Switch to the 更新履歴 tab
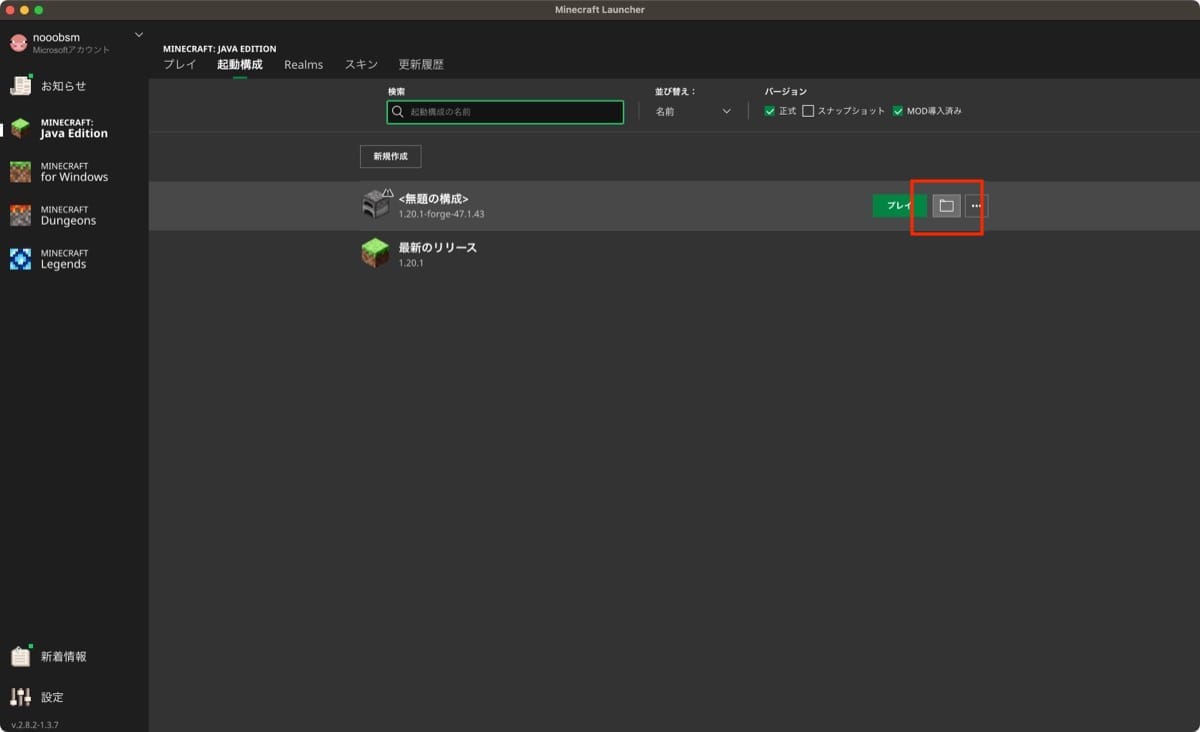This screenshot has height=732, width=1200. tap(421, 65)
